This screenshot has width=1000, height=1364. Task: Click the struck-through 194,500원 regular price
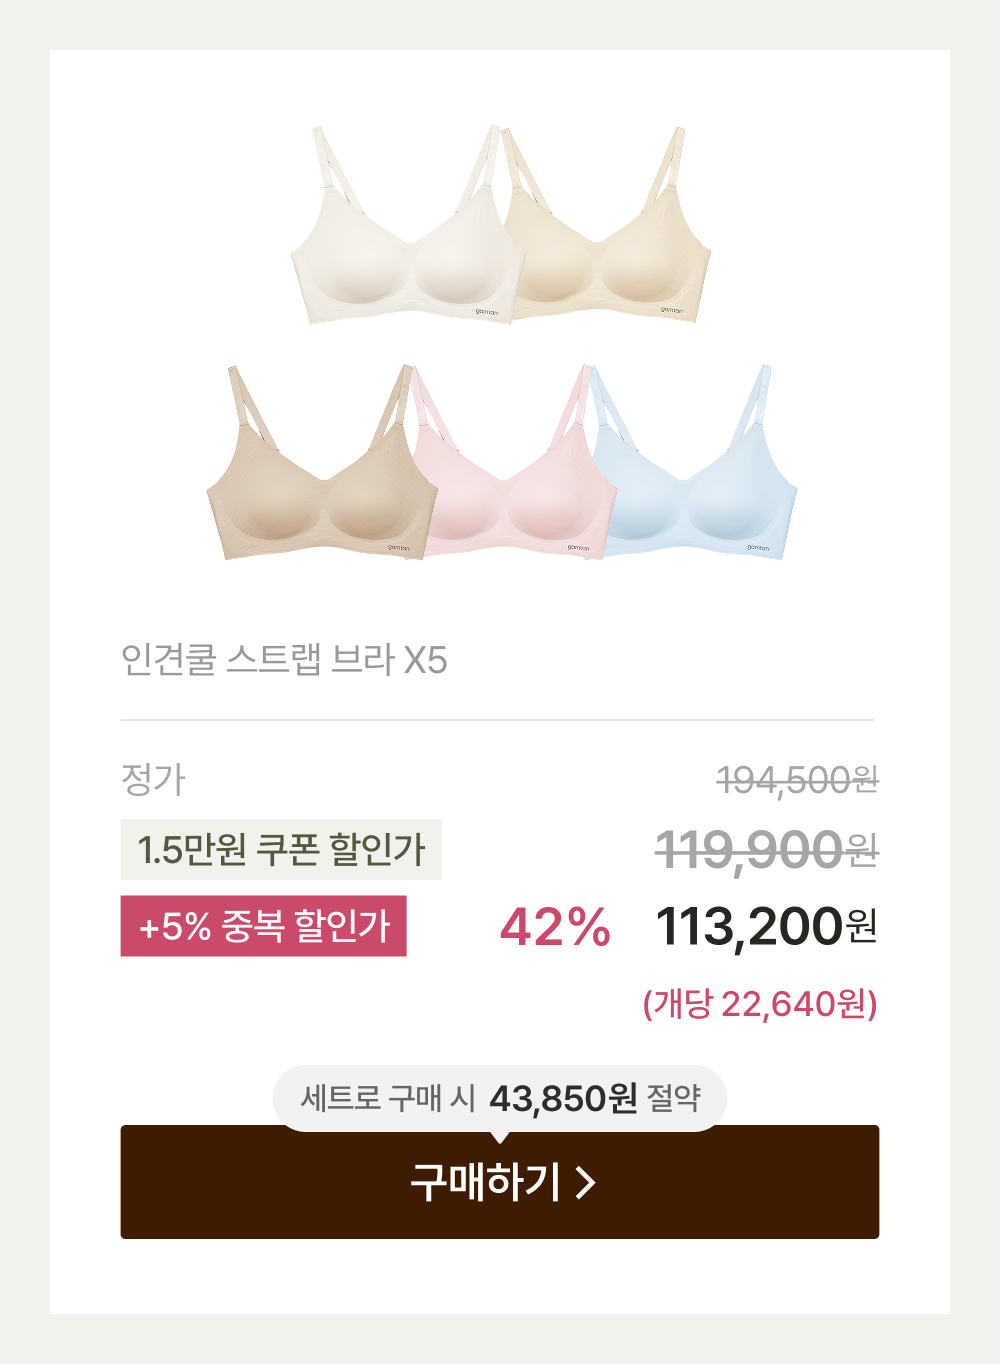(798, 780)
